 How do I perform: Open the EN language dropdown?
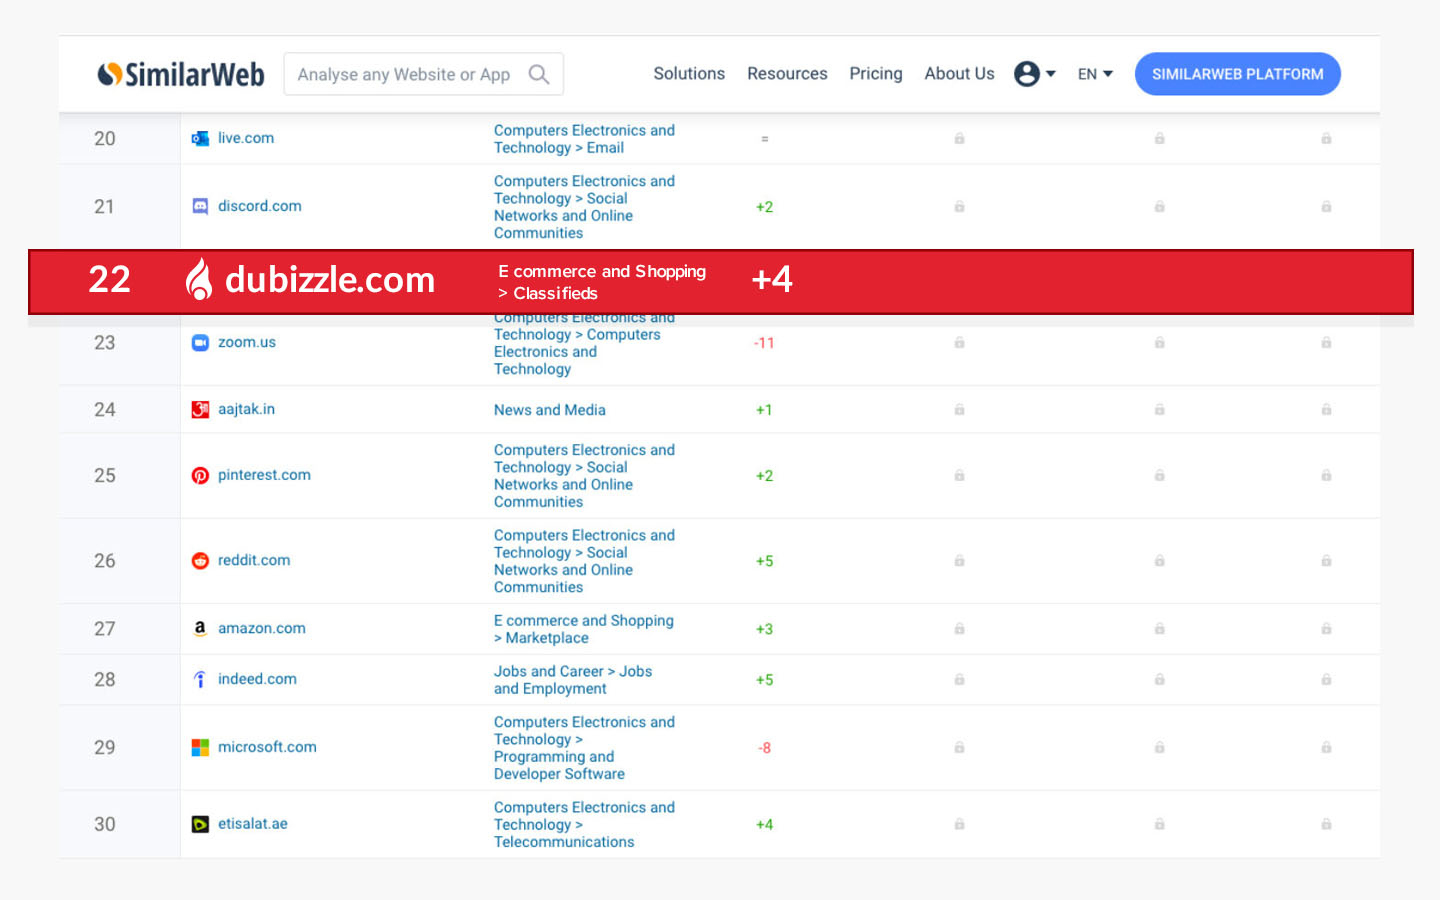pos(1094,73)
